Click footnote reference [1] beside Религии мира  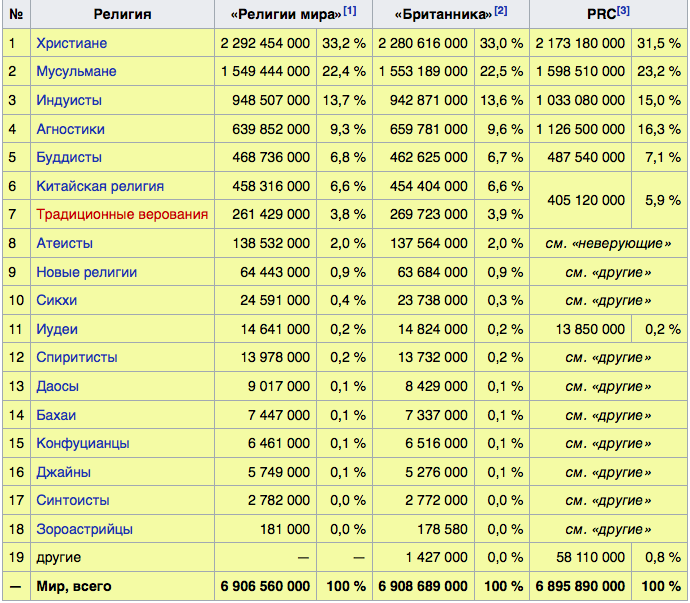point(350,11)
